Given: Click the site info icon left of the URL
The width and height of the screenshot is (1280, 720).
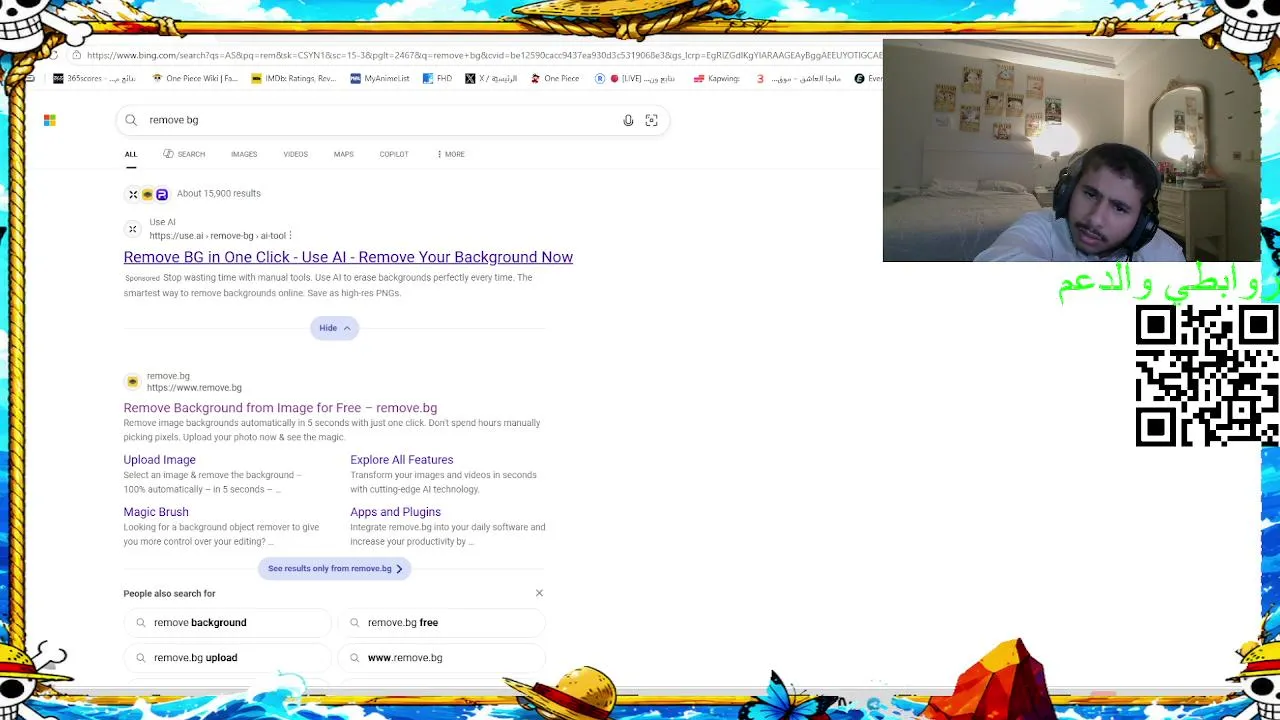Looking at the screenshot, I should click(x=77, y=55).
